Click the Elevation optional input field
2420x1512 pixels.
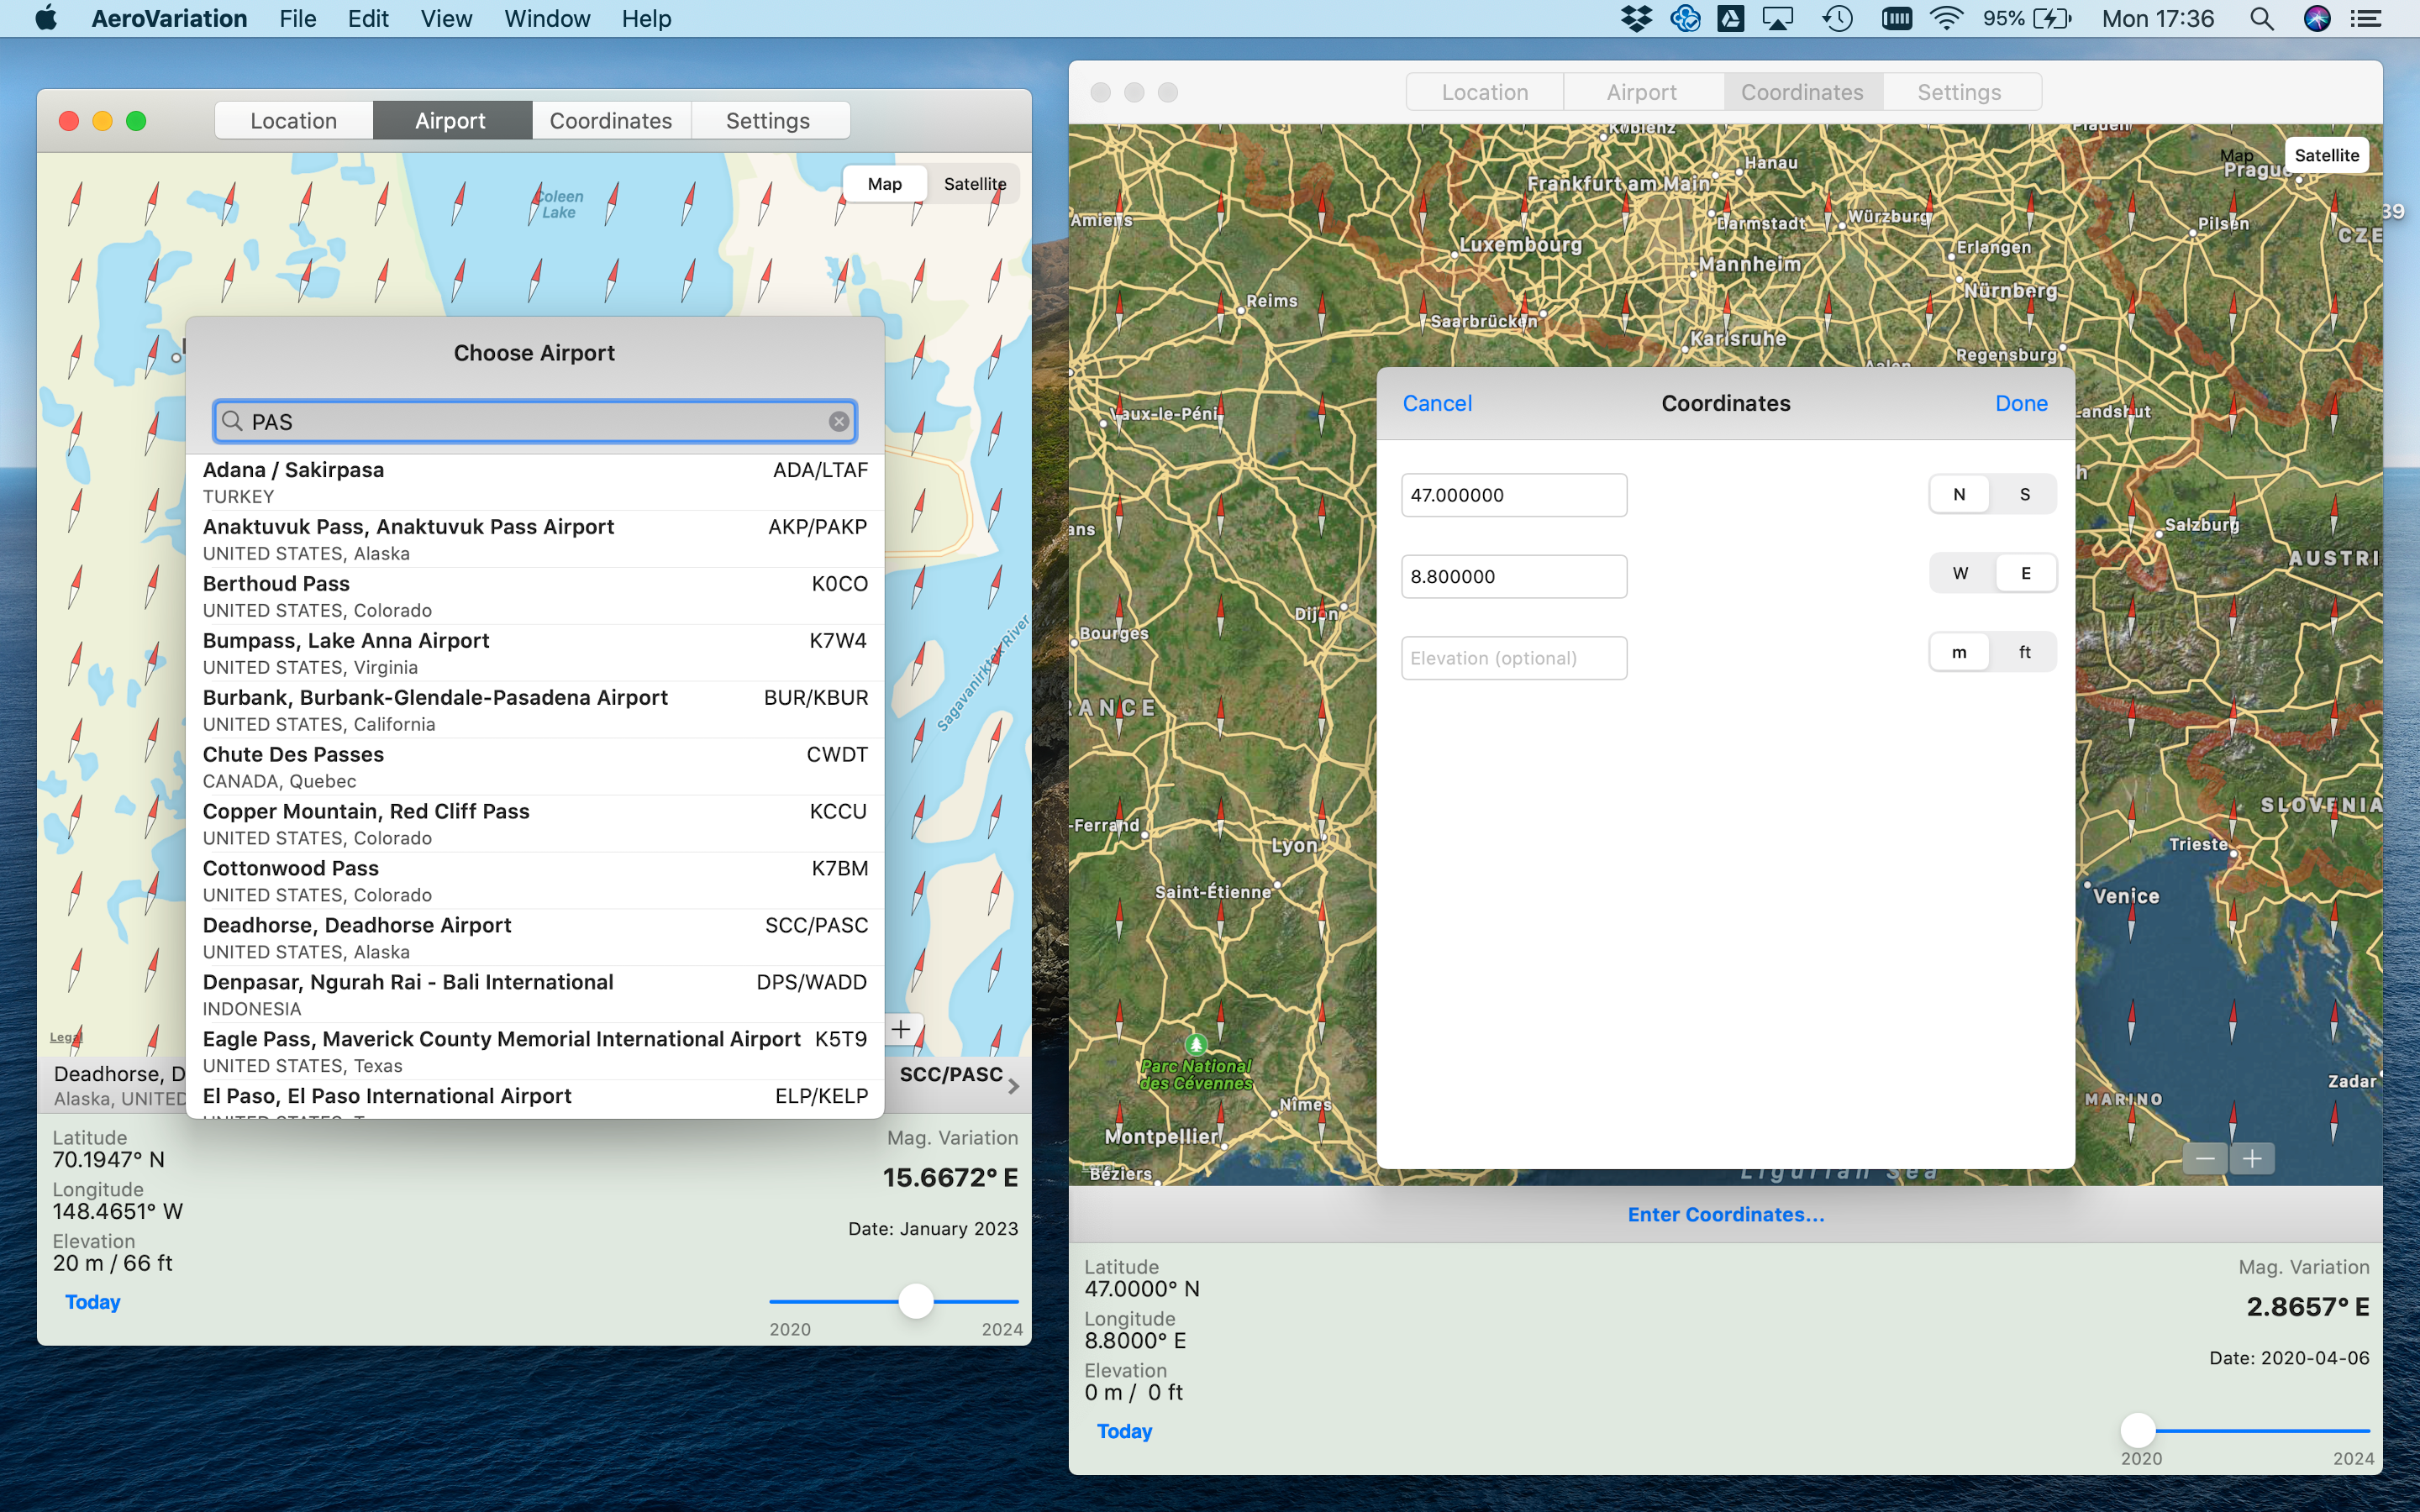tap(1514, 658)
